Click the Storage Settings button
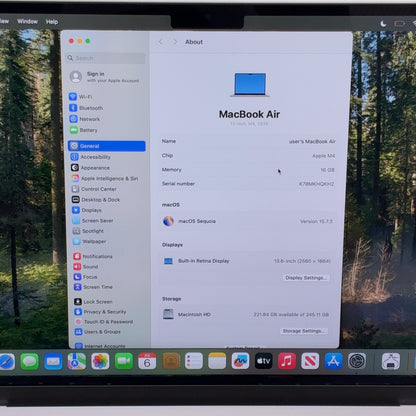Viewport: 416px width, 416px height. (303, 331)
